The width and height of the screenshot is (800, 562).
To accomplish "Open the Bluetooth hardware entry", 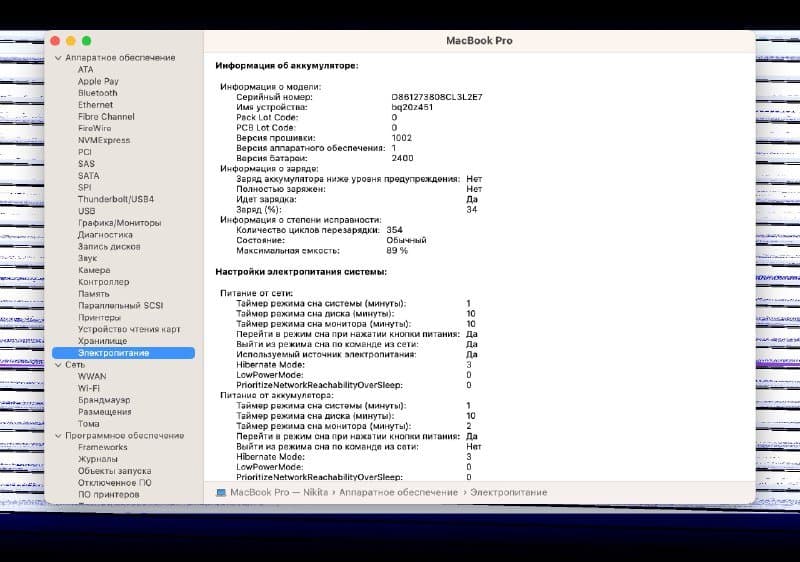I will [x=97, y=93].
